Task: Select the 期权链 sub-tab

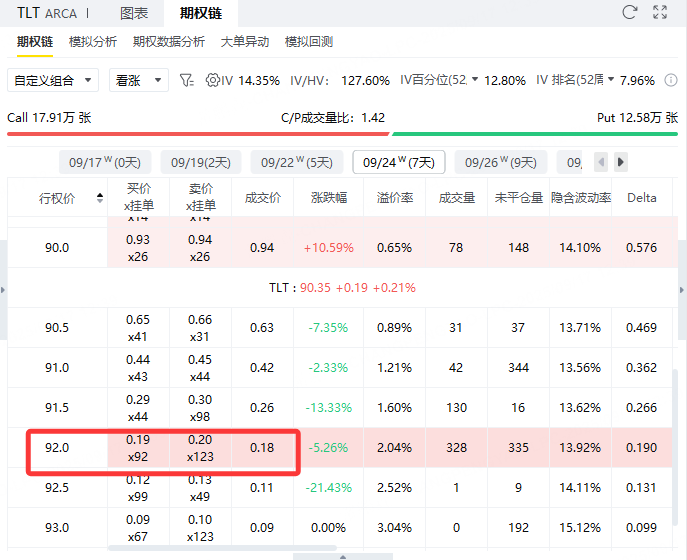Action: pos(35,42)
